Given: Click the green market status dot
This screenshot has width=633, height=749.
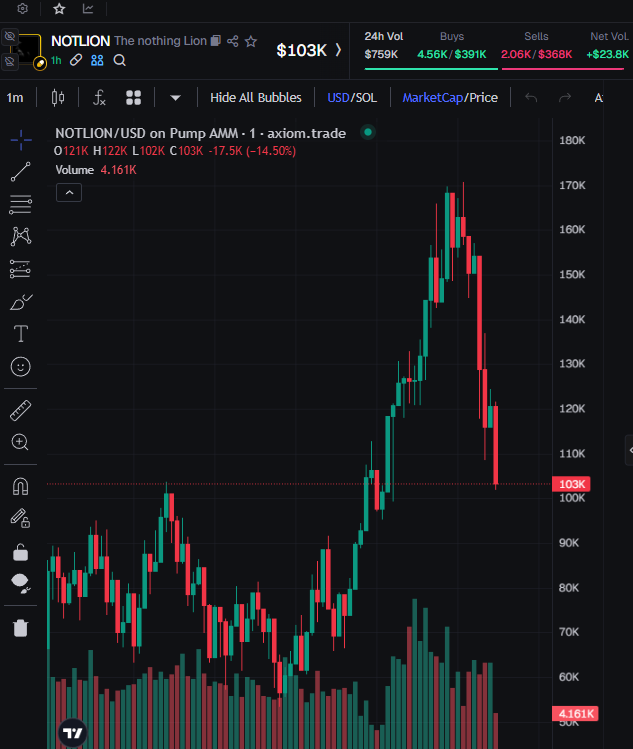Looking at the screenshot, I should 368,132.
